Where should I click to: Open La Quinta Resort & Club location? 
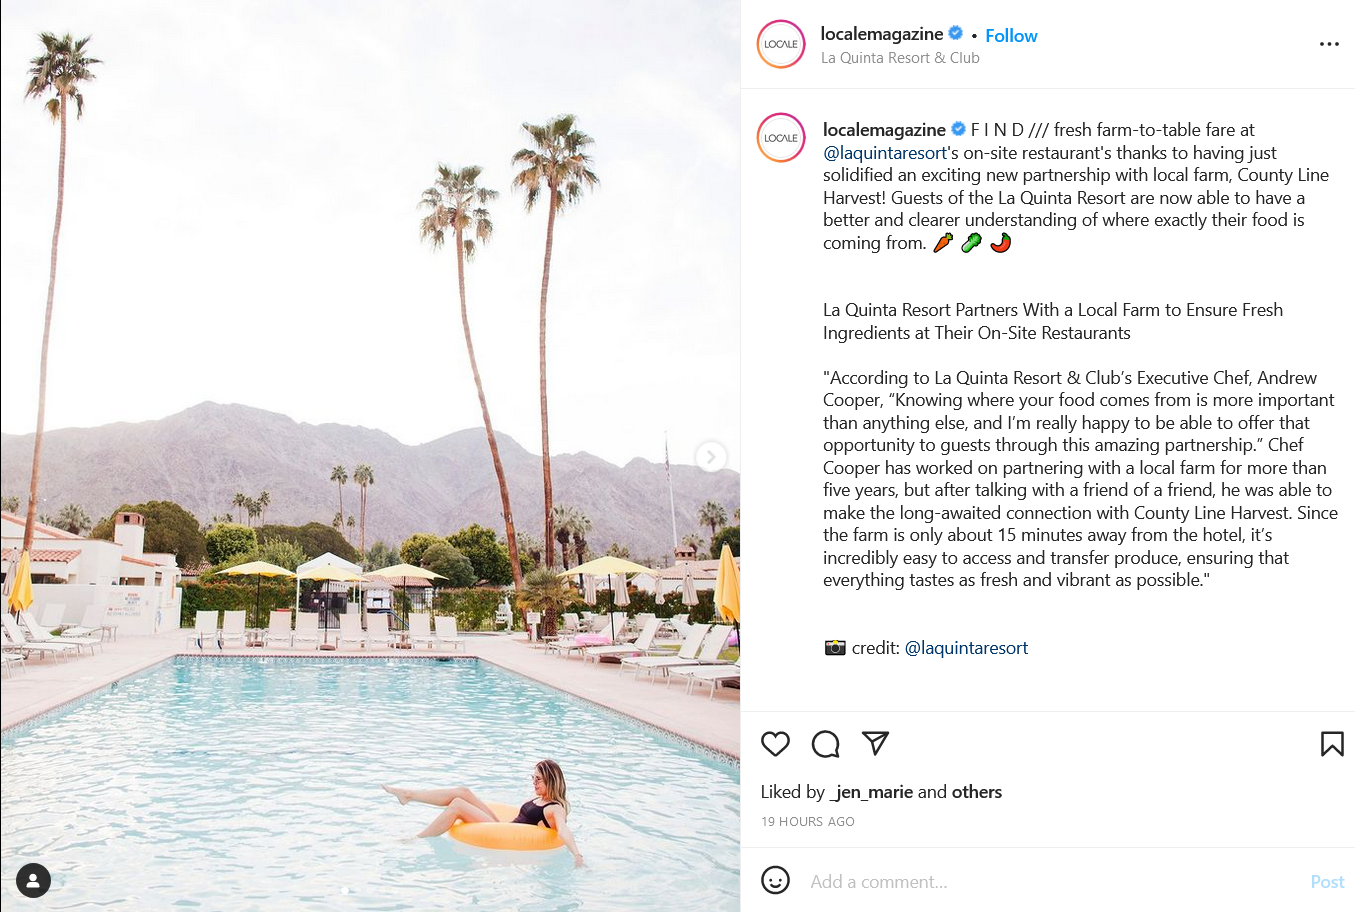click(x=900, y=58)
